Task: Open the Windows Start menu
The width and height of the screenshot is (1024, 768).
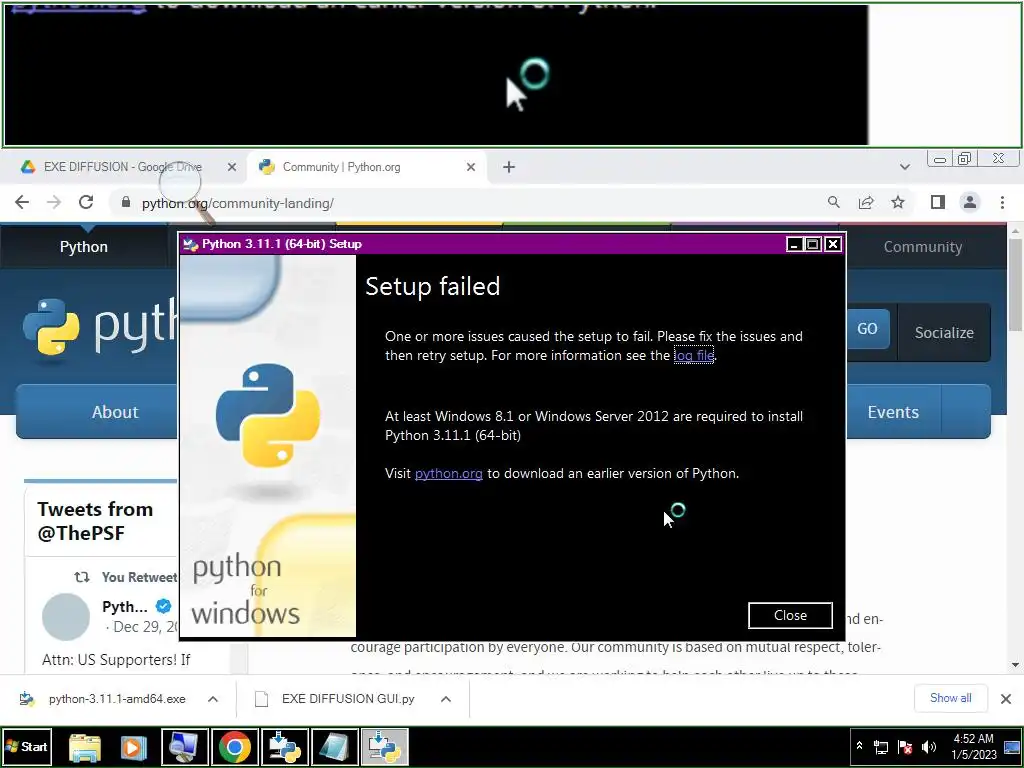Action: click(x=26, y=746)
